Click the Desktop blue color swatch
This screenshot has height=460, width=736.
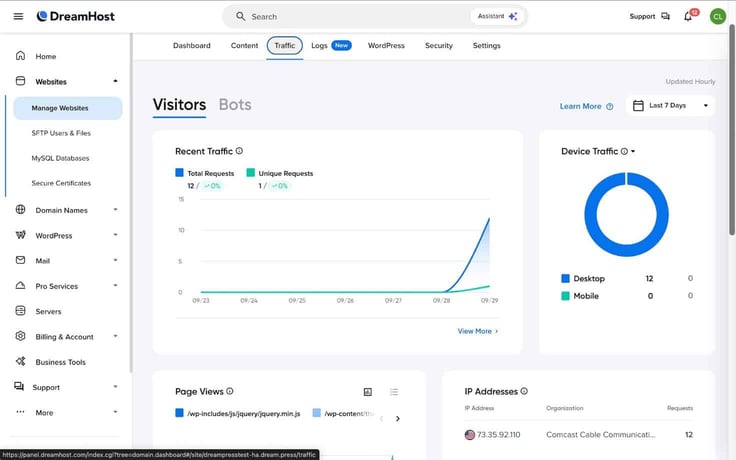click(x=565, y=278)
